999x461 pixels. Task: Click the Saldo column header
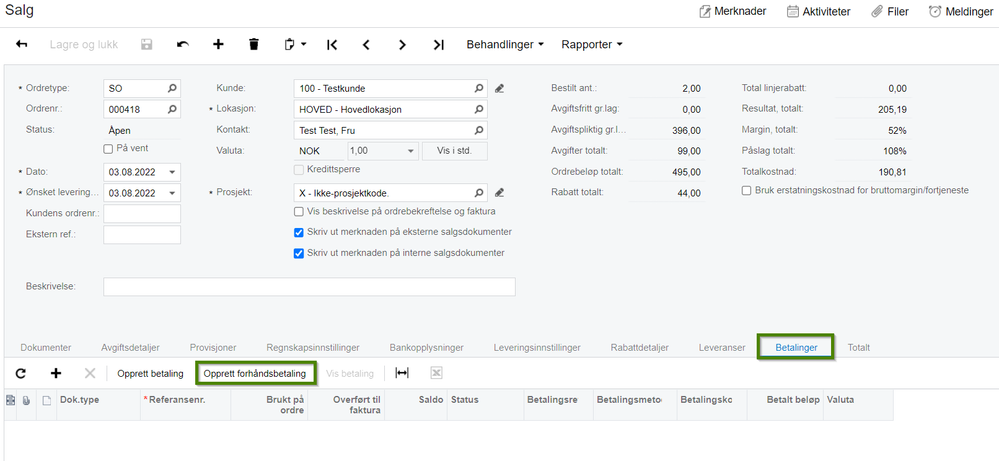pos(416,404)
